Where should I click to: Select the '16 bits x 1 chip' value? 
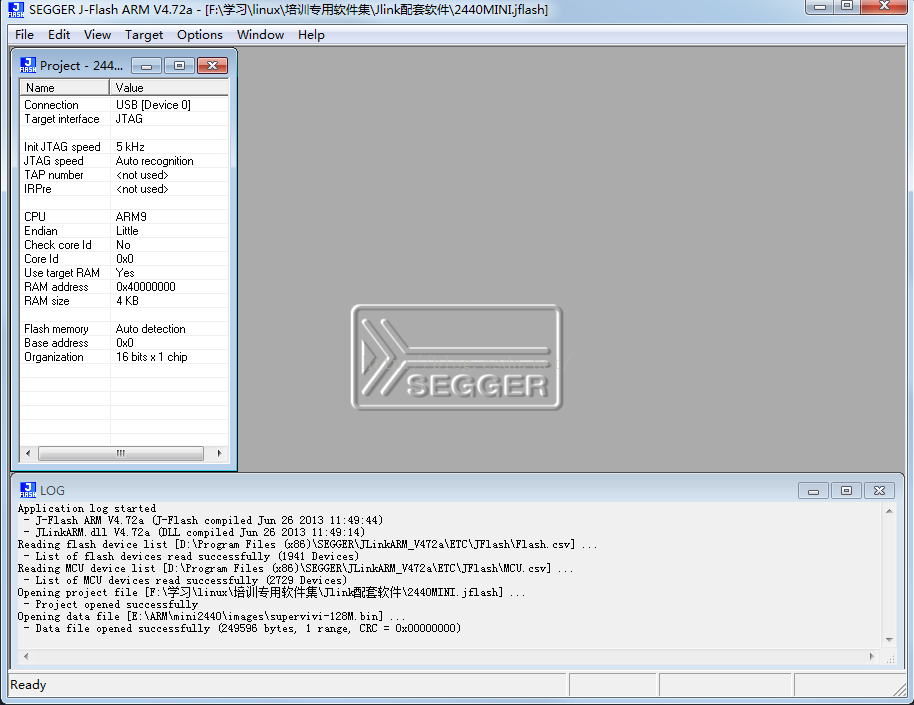152,357
